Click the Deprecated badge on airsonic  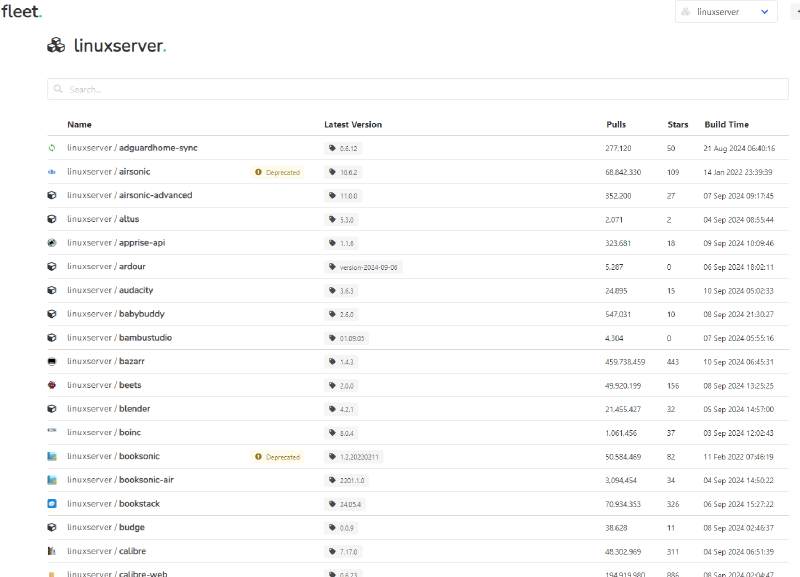pyautogui.click(x=278, y=172)
